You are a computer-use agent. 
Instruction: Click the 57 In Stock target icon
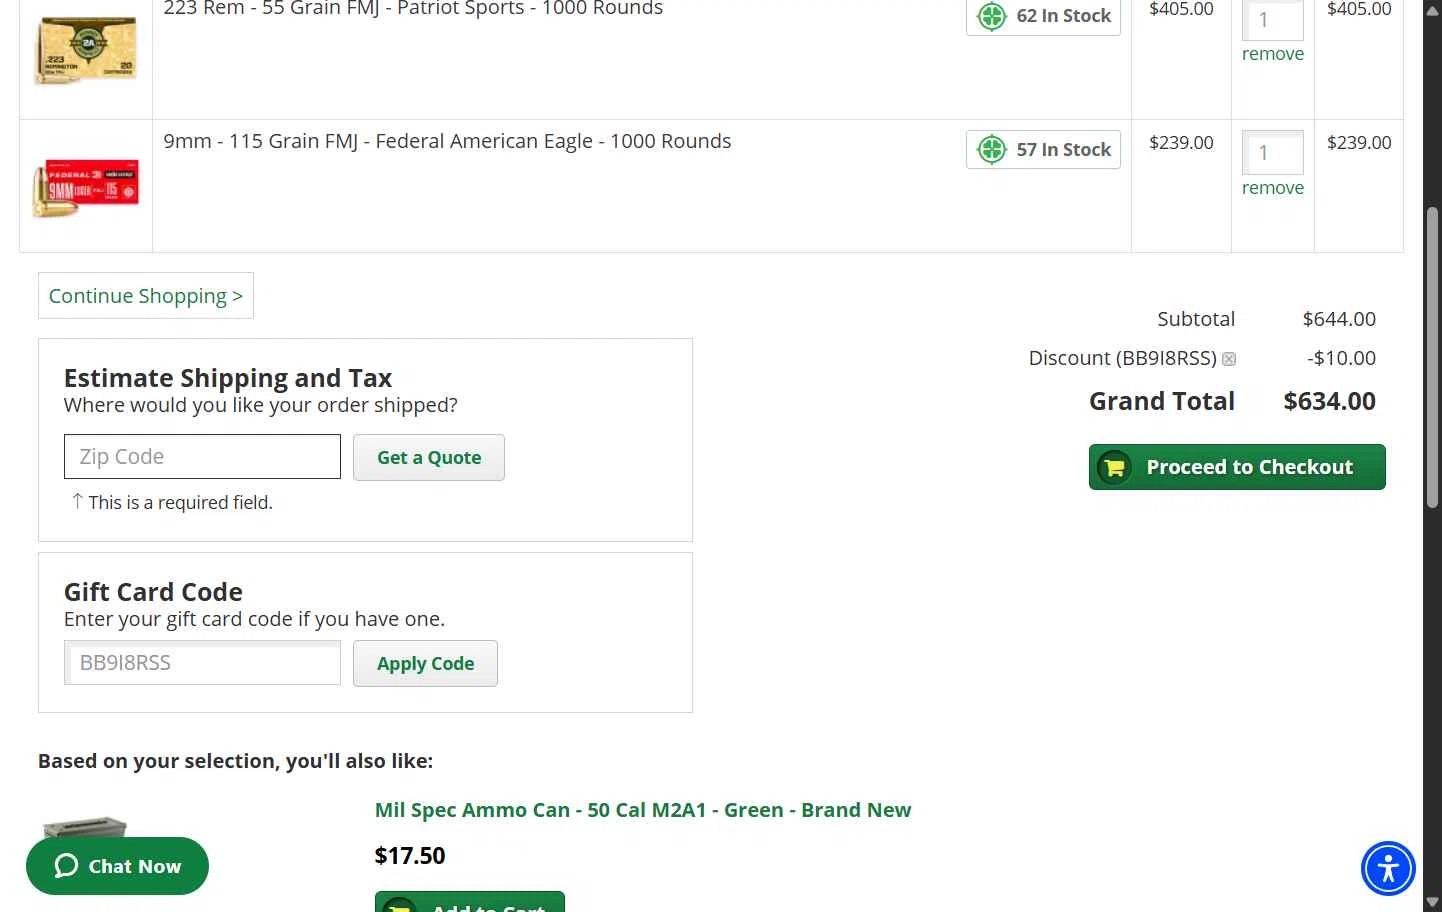991,150
